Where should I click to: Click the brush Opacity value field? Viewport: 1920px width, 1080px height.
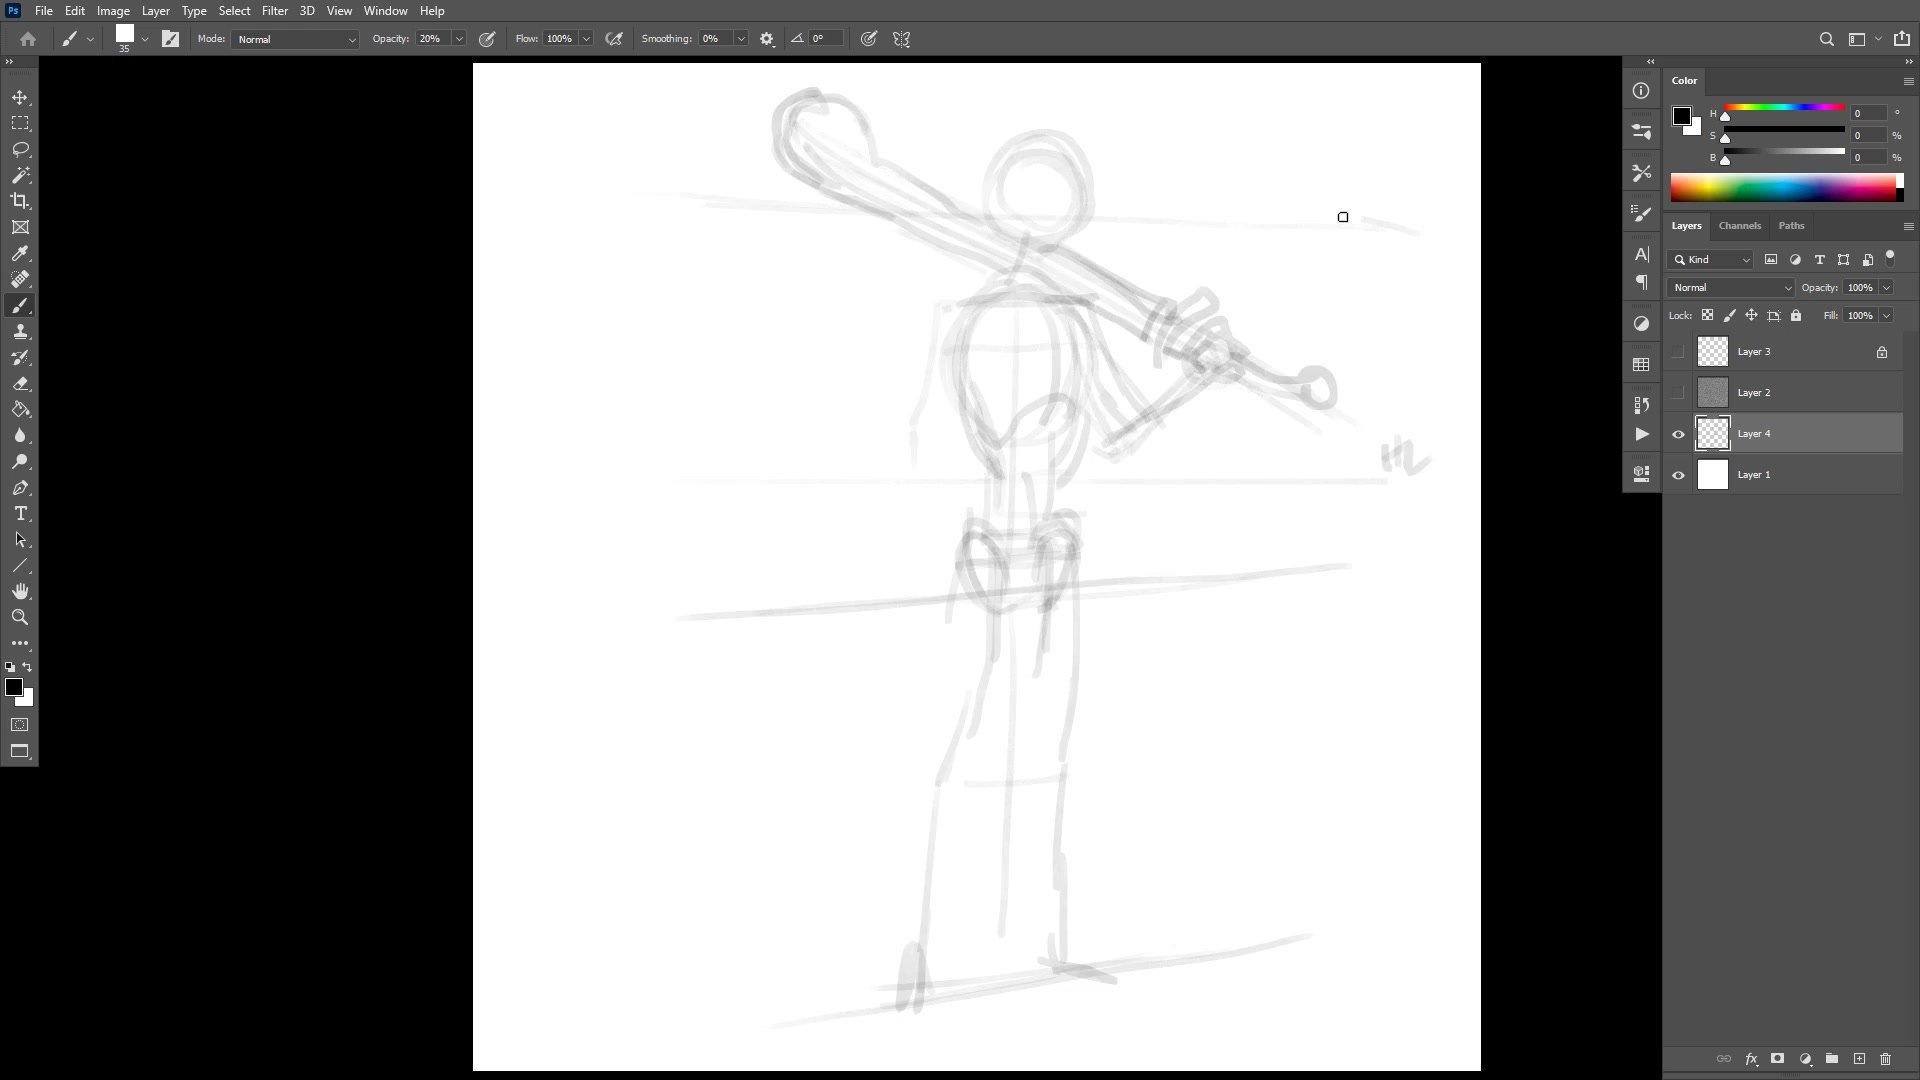[432, 39]
